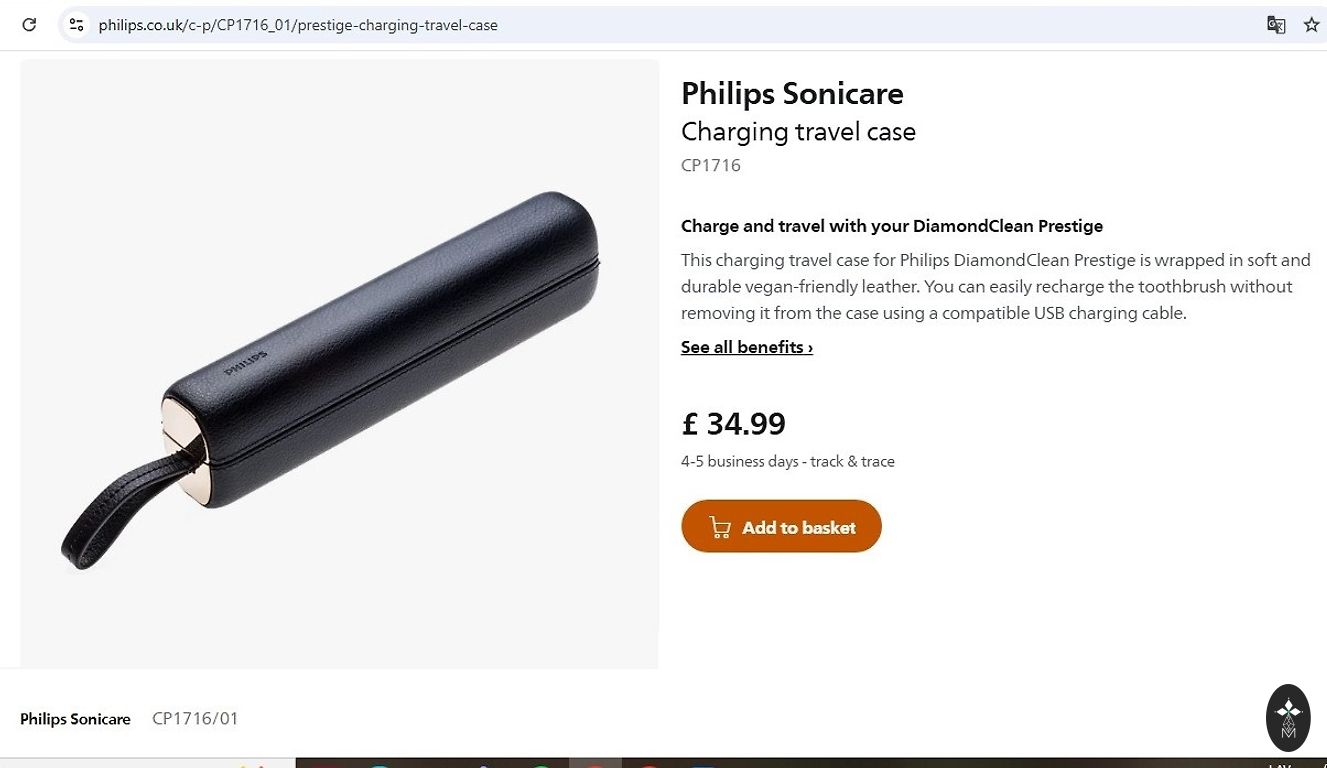
Task: Click the Charge and travel bold headline
Action: click(891, 226)
